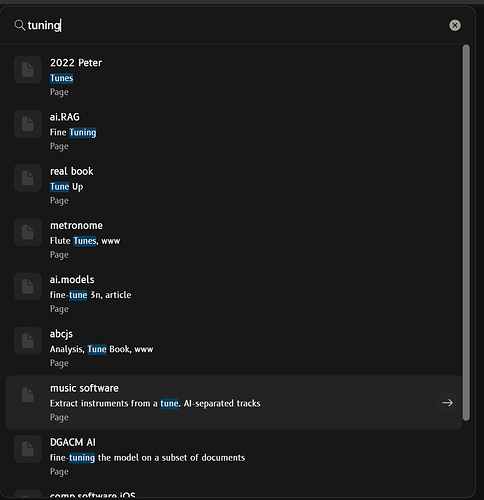Click the results list vertical scrollbar
Screen dimensions: 484x500
coord(466,233)
